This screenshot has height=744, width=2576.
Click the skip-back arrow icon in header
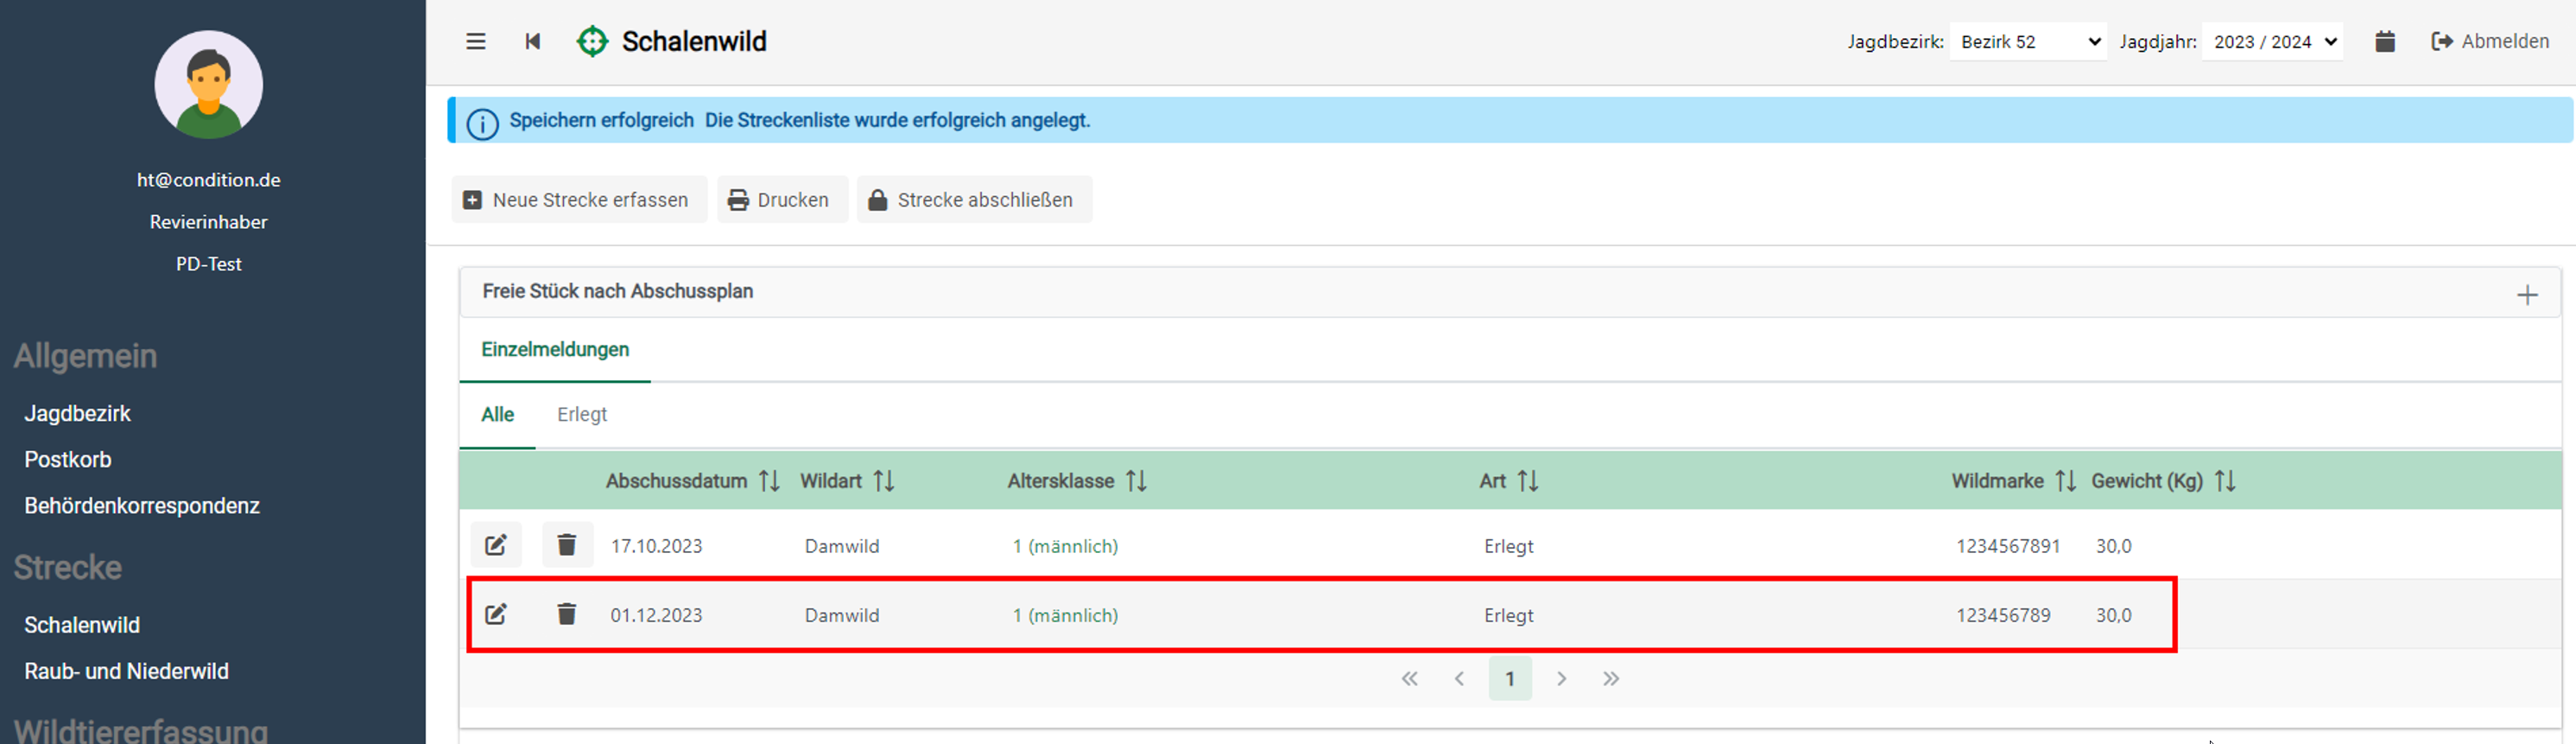click(x=533, y=41)
